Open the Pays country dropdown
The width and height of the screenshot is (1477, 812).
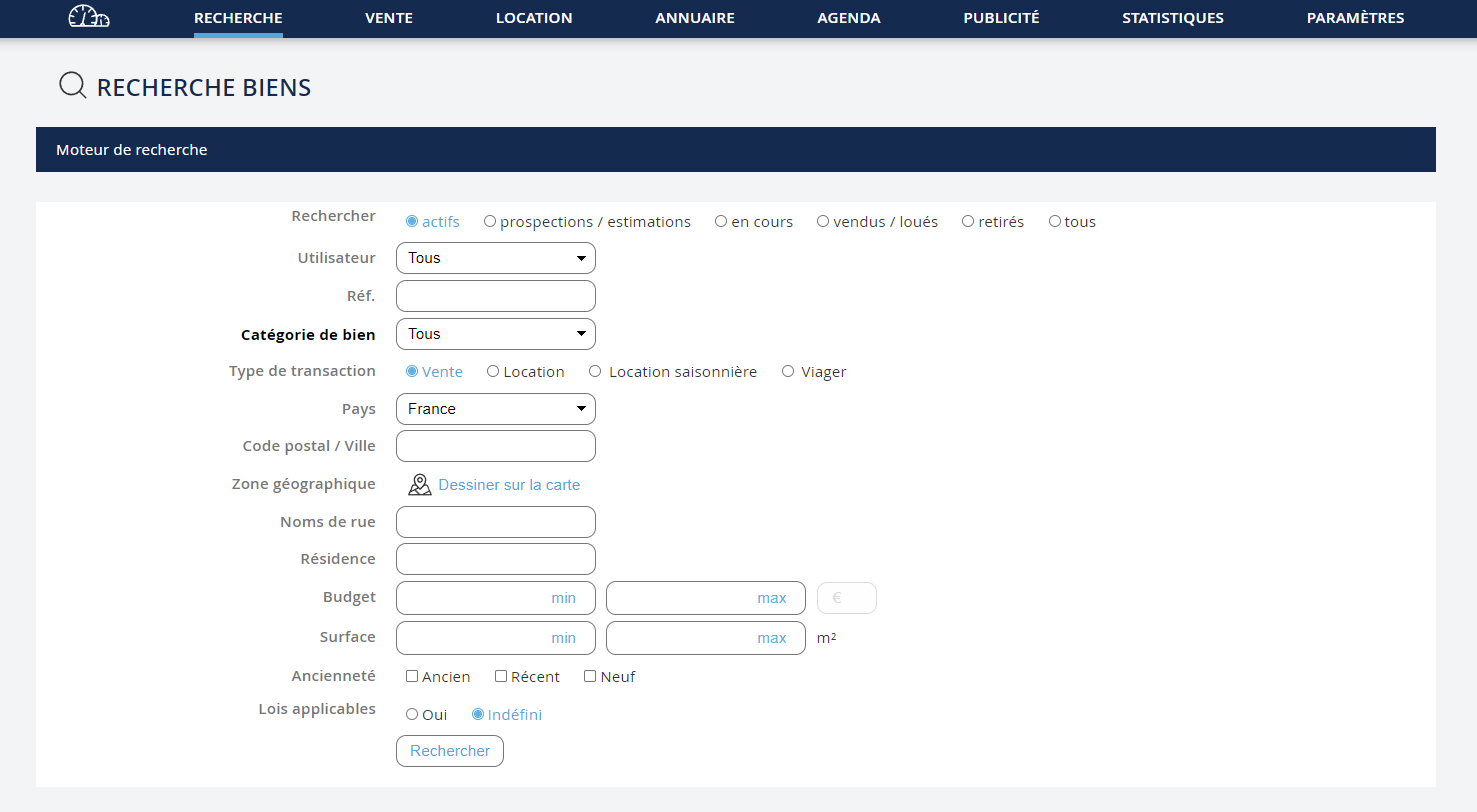tap(496, 409)
